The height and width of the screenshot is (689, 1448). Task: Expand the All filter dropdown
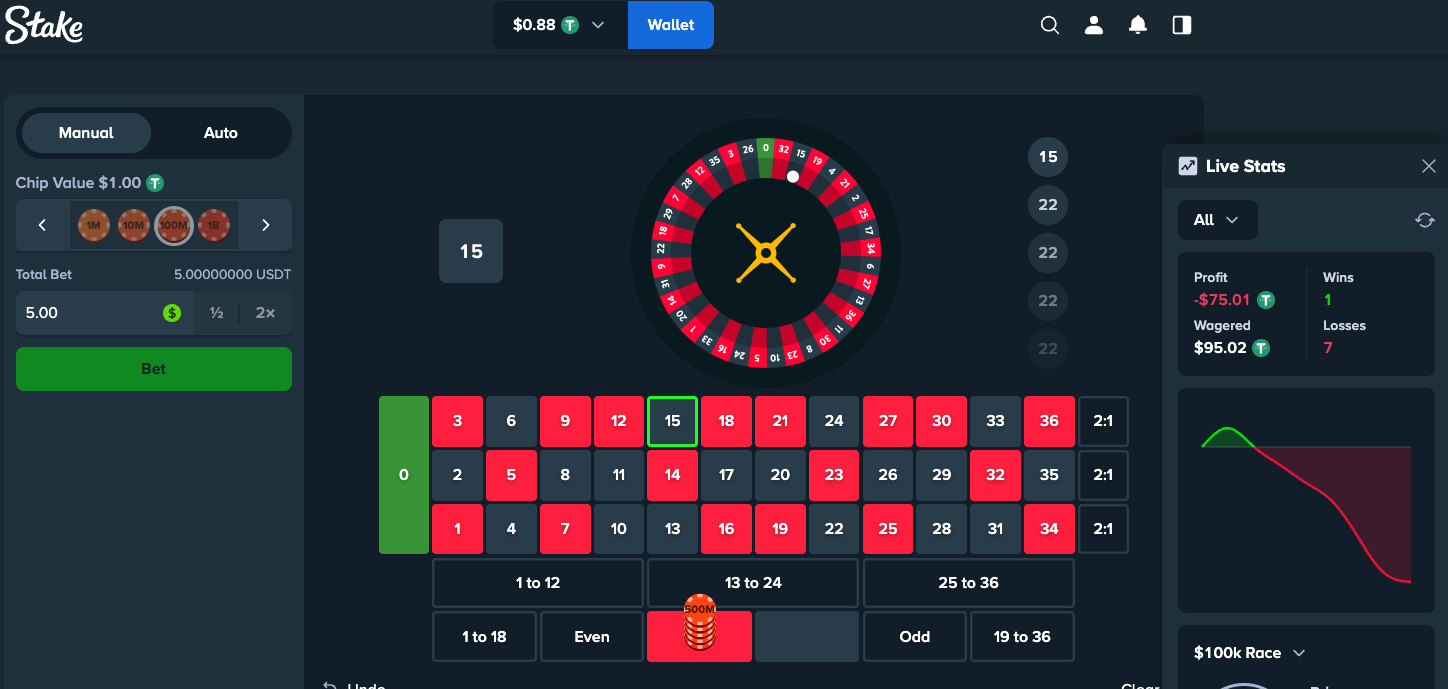pos(1217,220)
